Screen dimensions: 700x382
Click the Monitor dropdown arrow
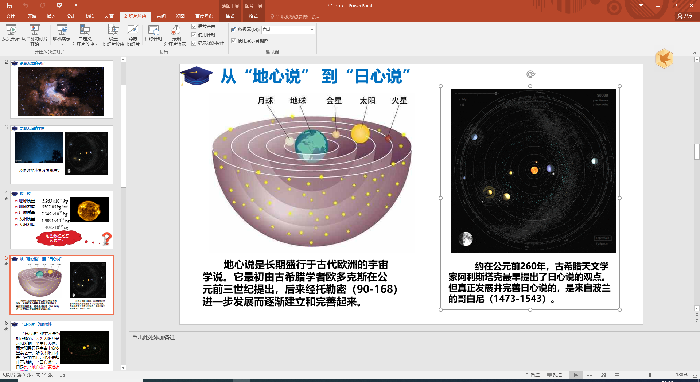pos(312,29)
